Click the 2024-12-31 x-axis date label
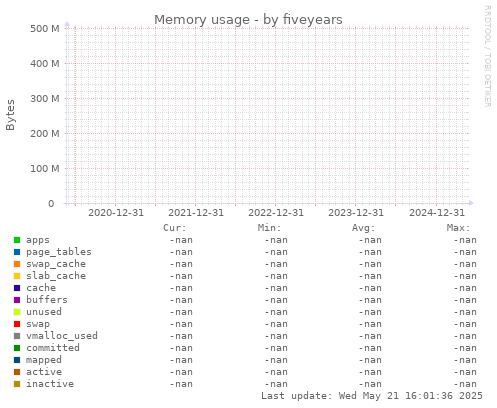497x408 pixels. [x=437, y=213]
